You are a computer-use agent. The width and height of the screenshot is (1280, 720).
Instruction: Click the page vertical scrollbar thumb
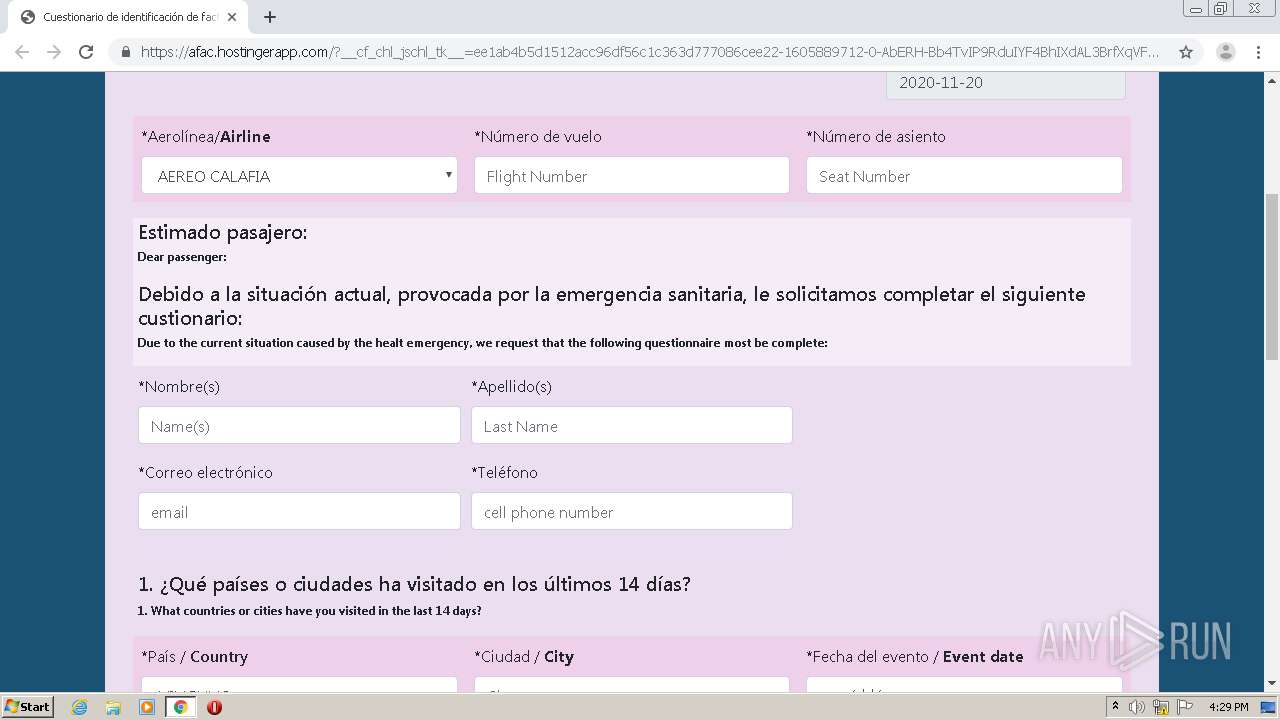pos(1272,276)
